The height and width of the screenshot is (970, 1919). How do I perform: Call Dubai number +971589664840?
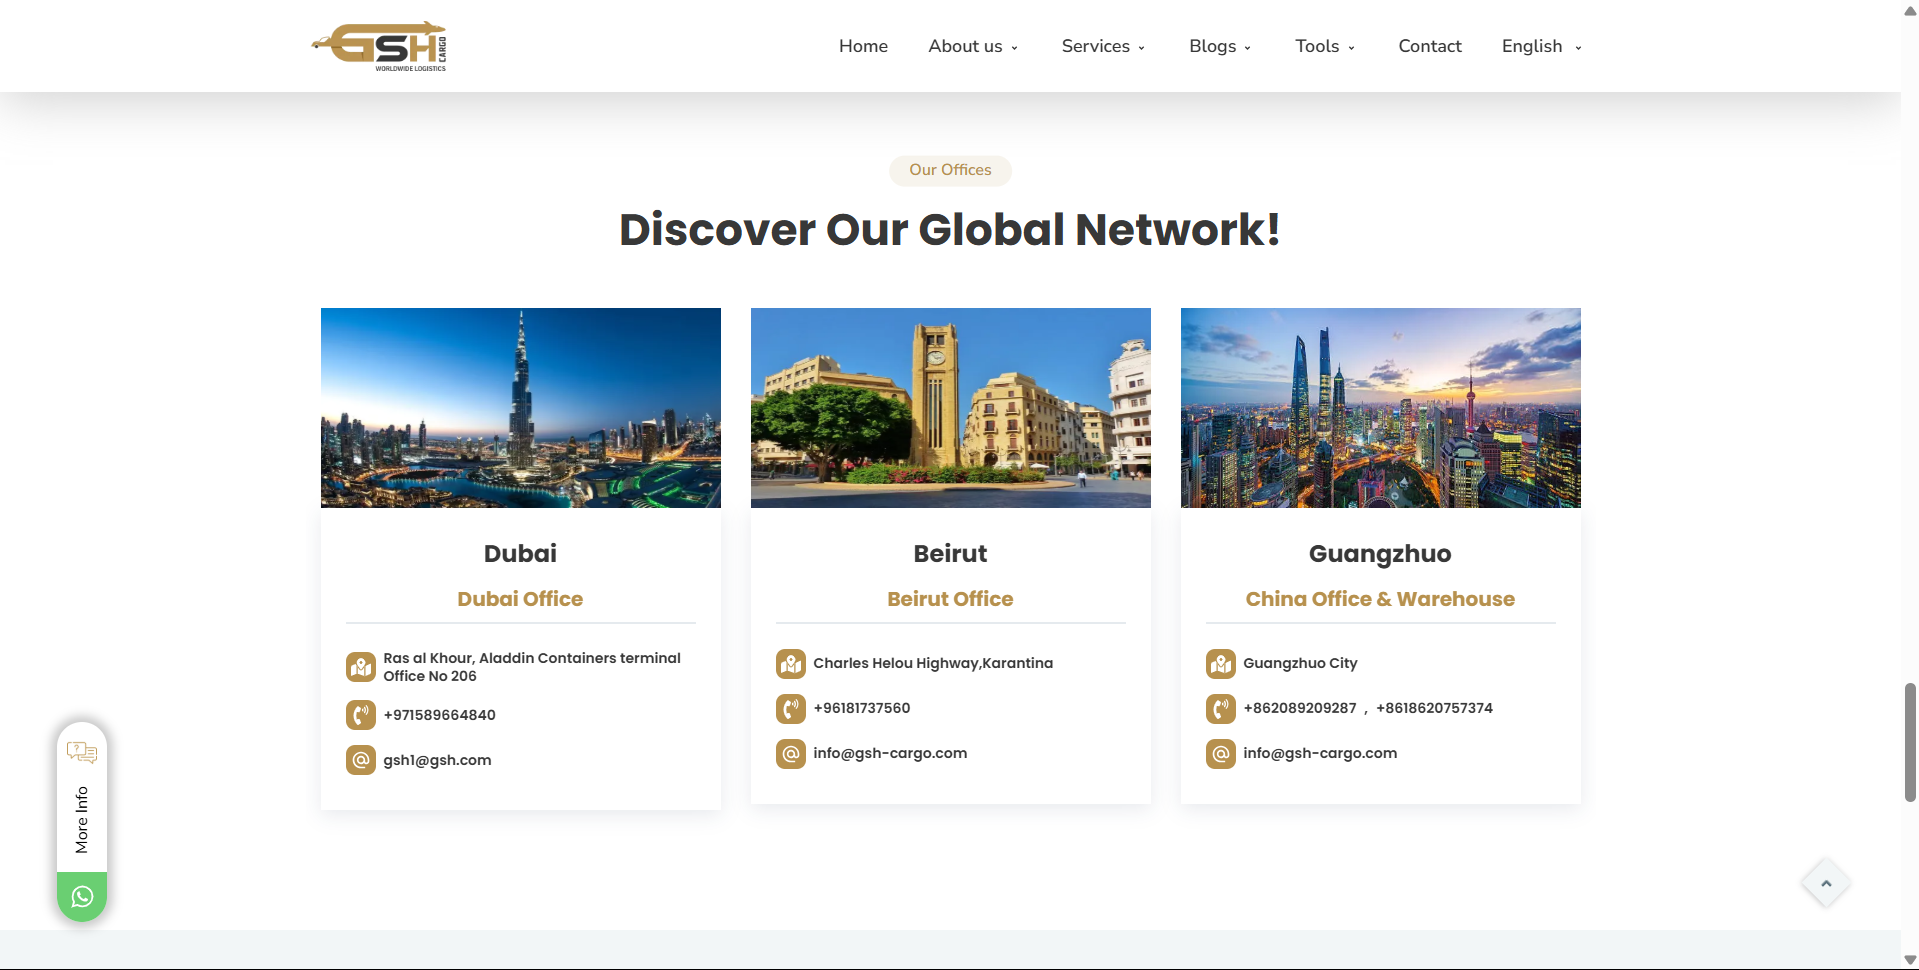[439, 715]
